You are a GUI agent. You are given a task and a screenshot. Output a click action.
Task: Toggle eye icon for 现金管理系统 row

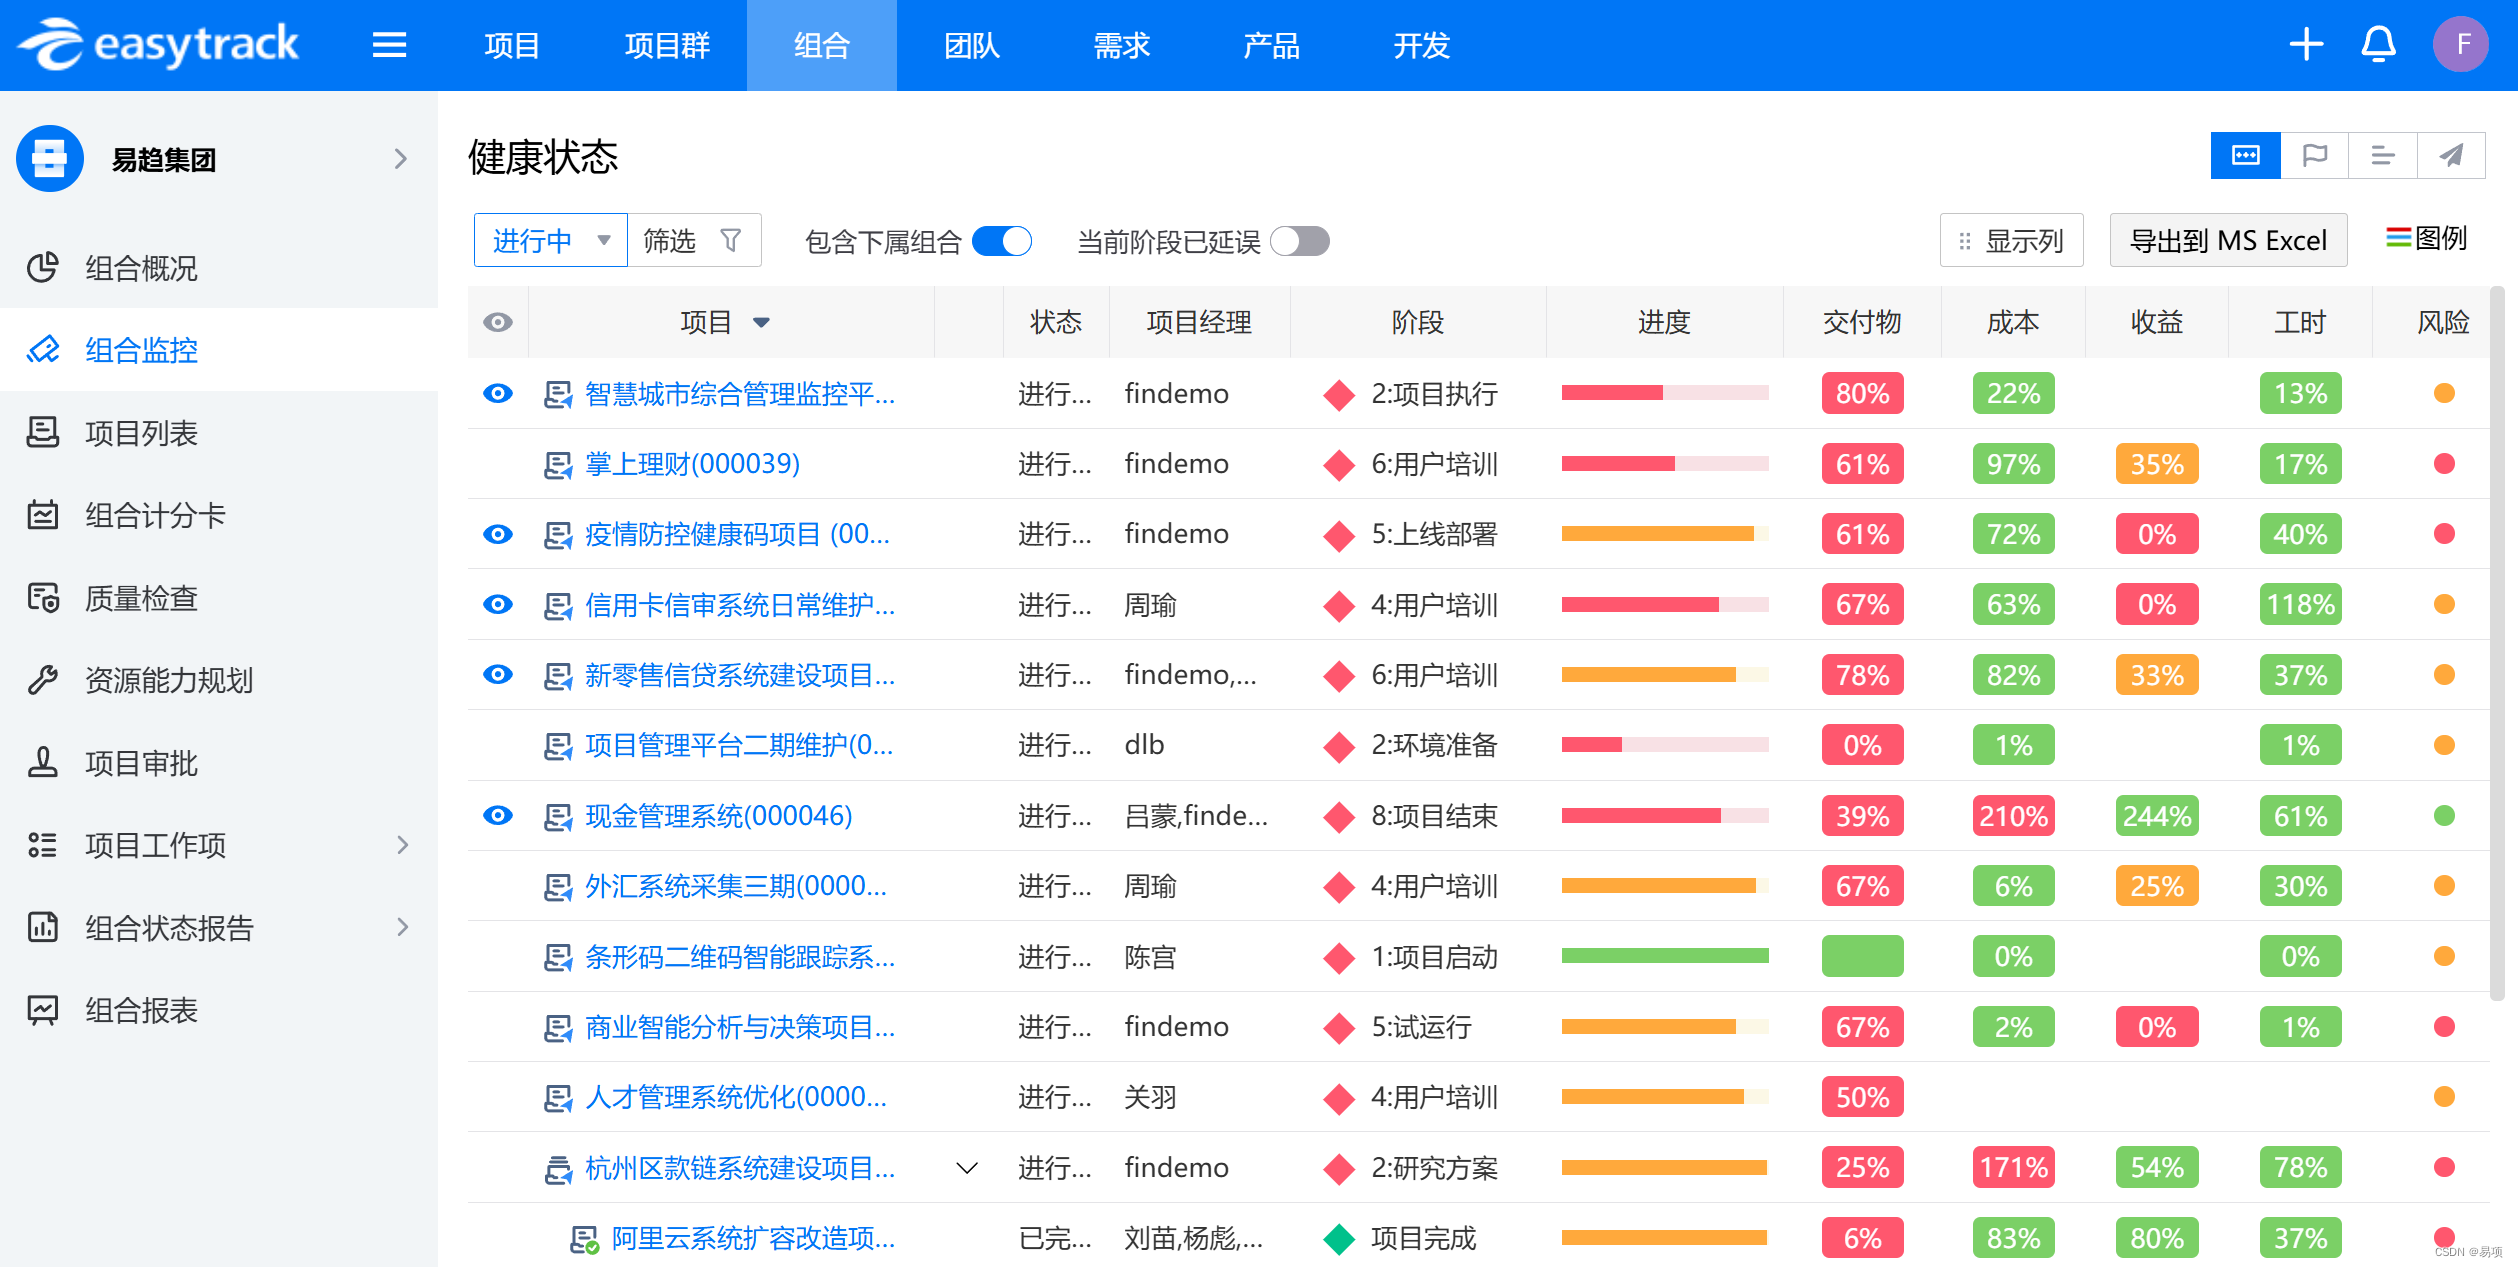pyautogui.click(x=497, y=816)
